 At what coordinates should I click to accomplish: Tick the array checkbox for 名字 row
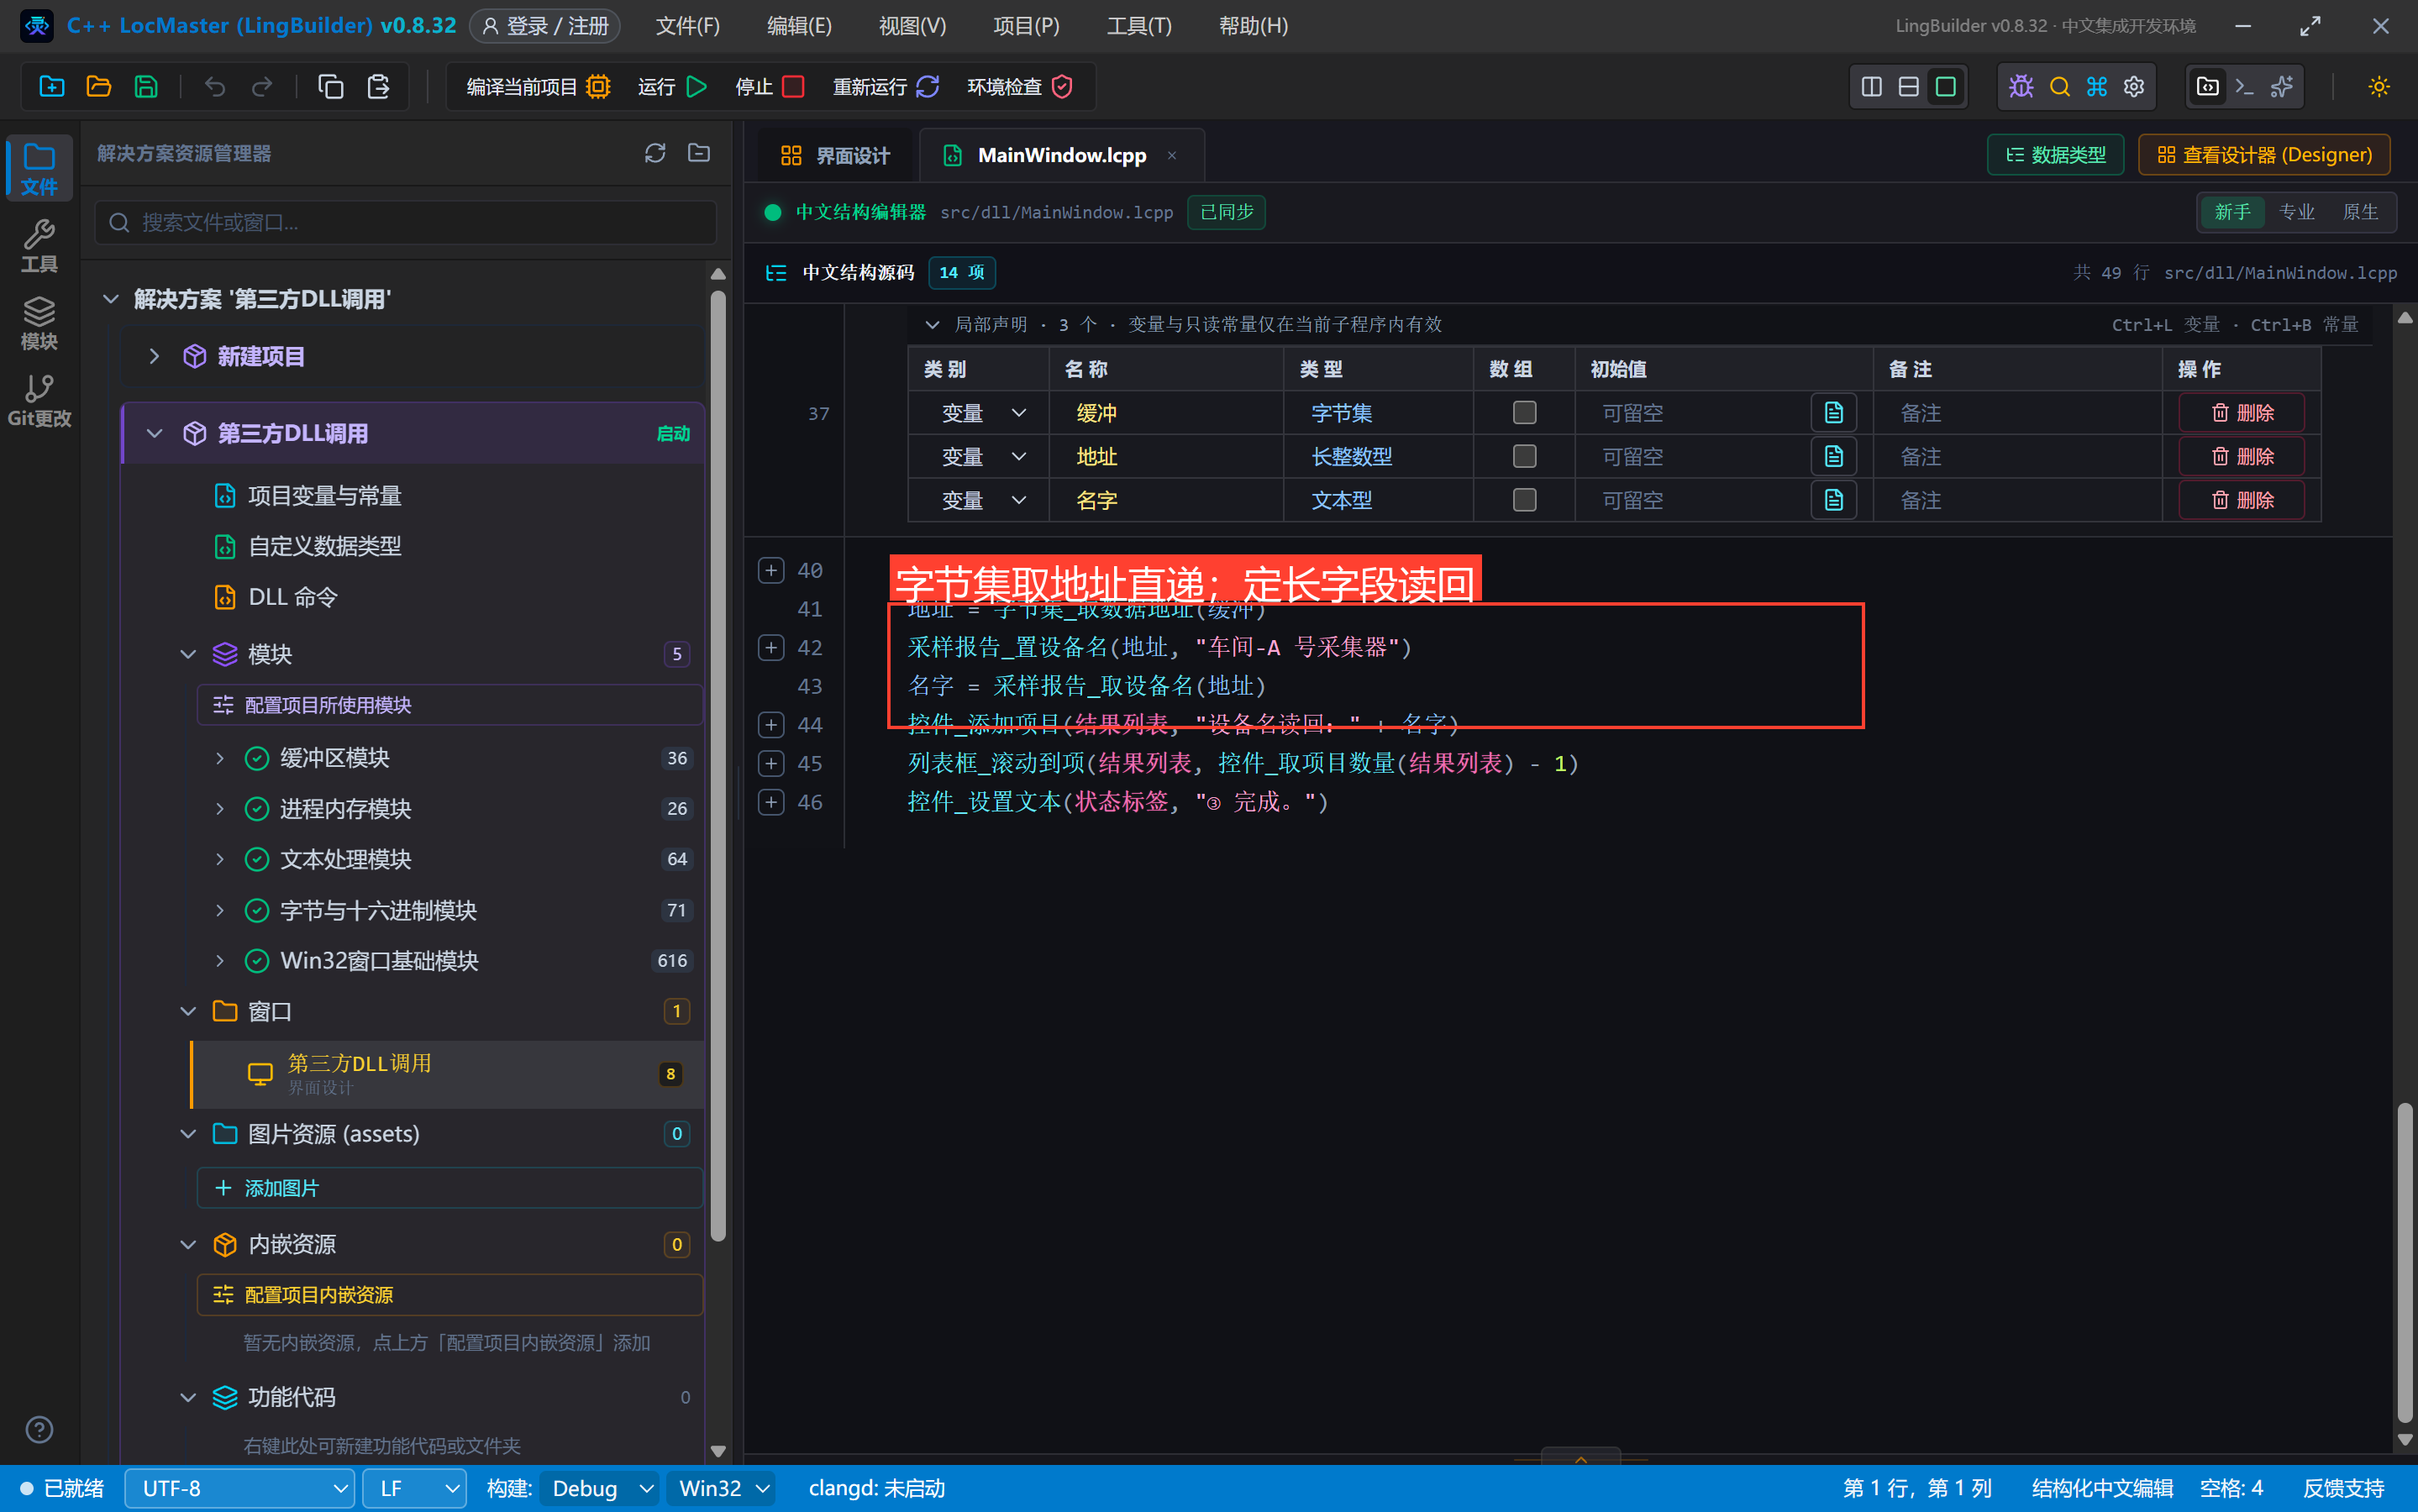(x=1524, y=500)
